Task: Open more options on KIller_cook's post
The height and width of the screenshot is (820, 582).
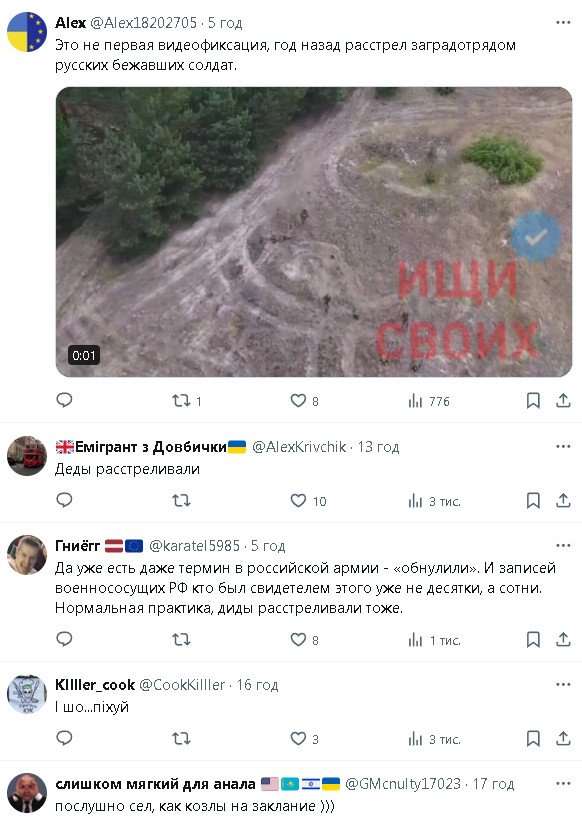Action: coord(563,684)
